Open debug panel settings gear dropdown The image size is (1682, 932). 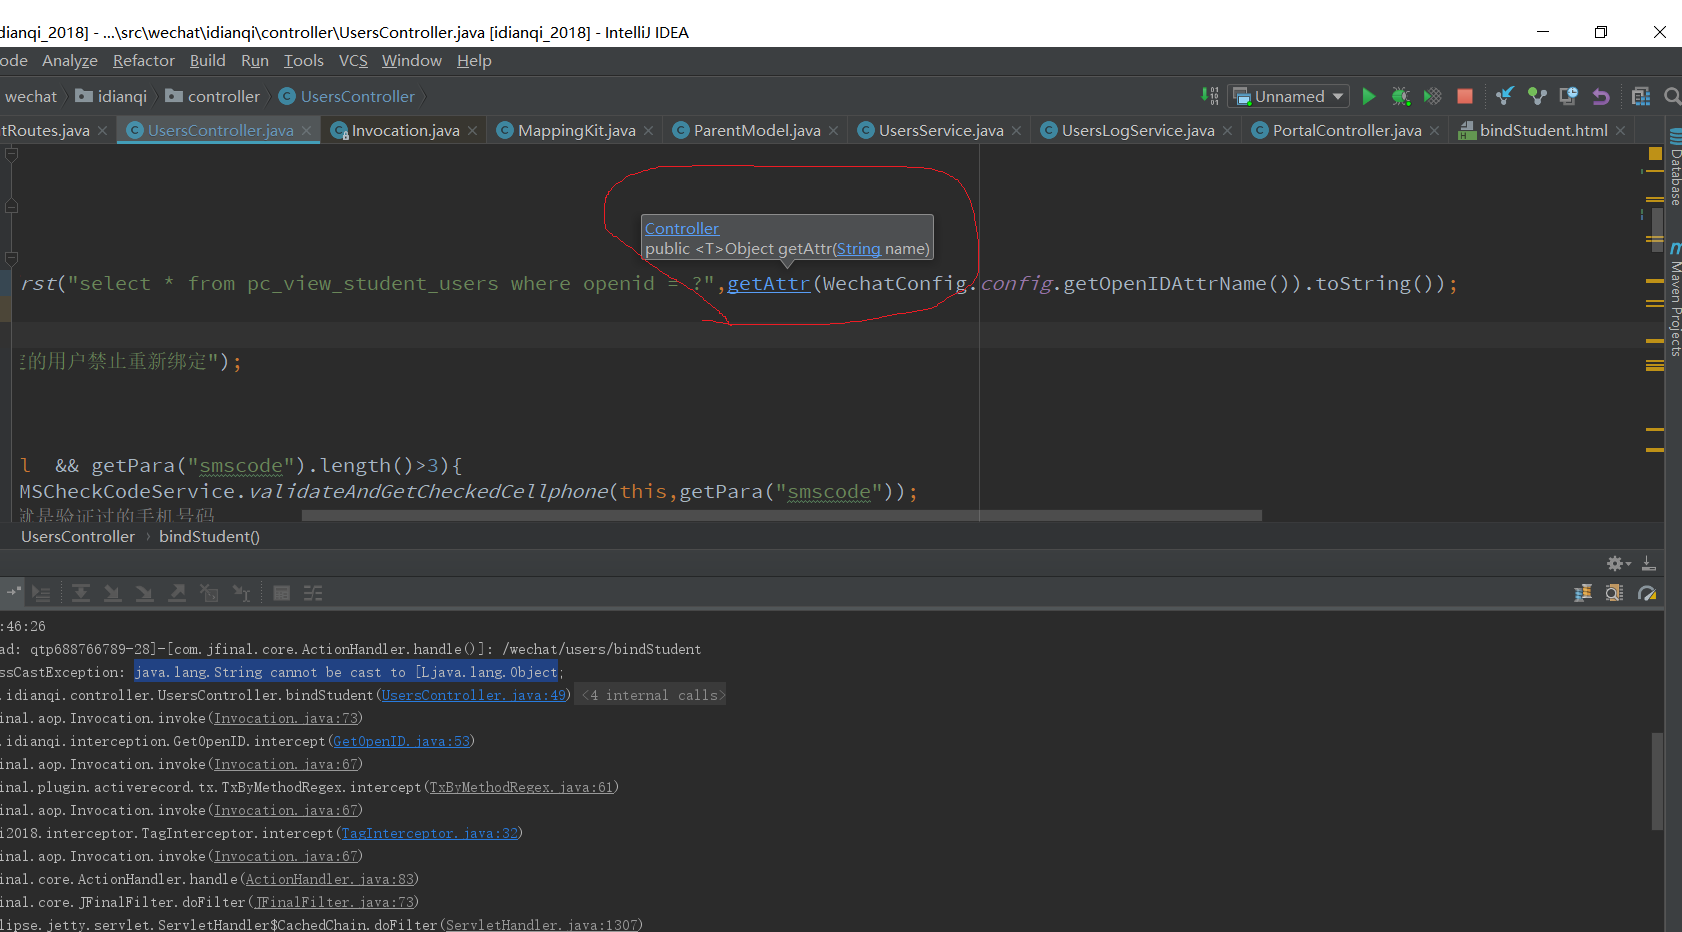pos(1618,564)
